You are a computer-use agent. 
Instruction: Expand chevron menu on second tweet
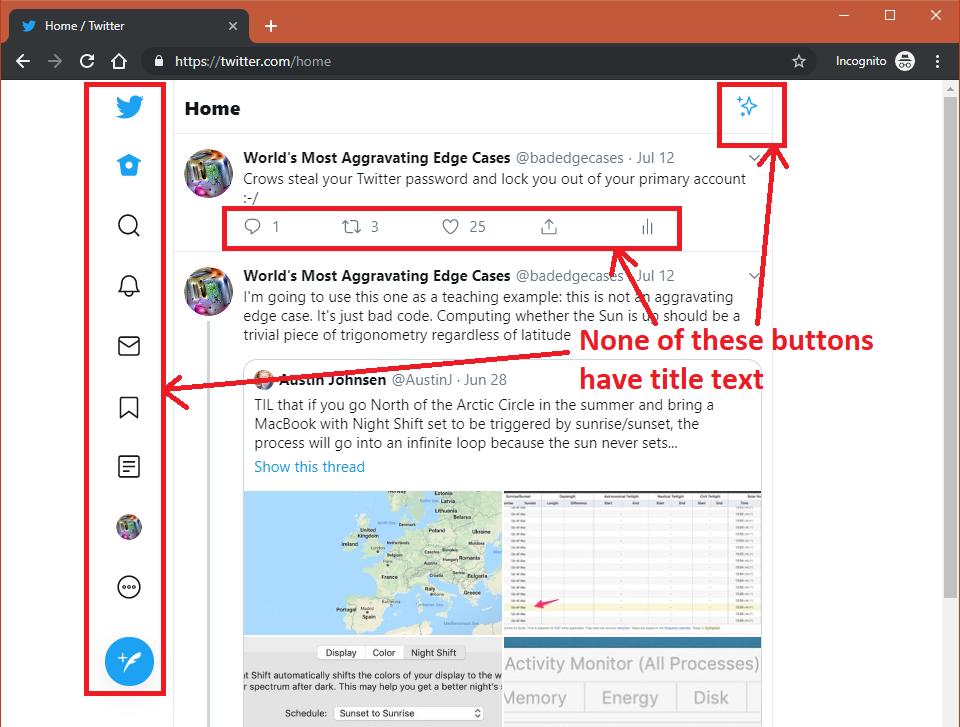pos(754,276)
